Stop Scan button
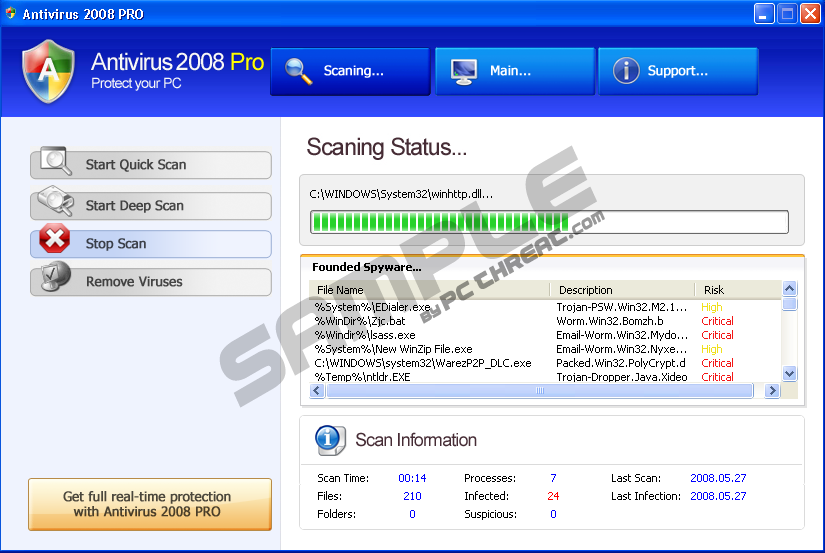The width and height of the screenshot is (825, 553). (151, 244)
